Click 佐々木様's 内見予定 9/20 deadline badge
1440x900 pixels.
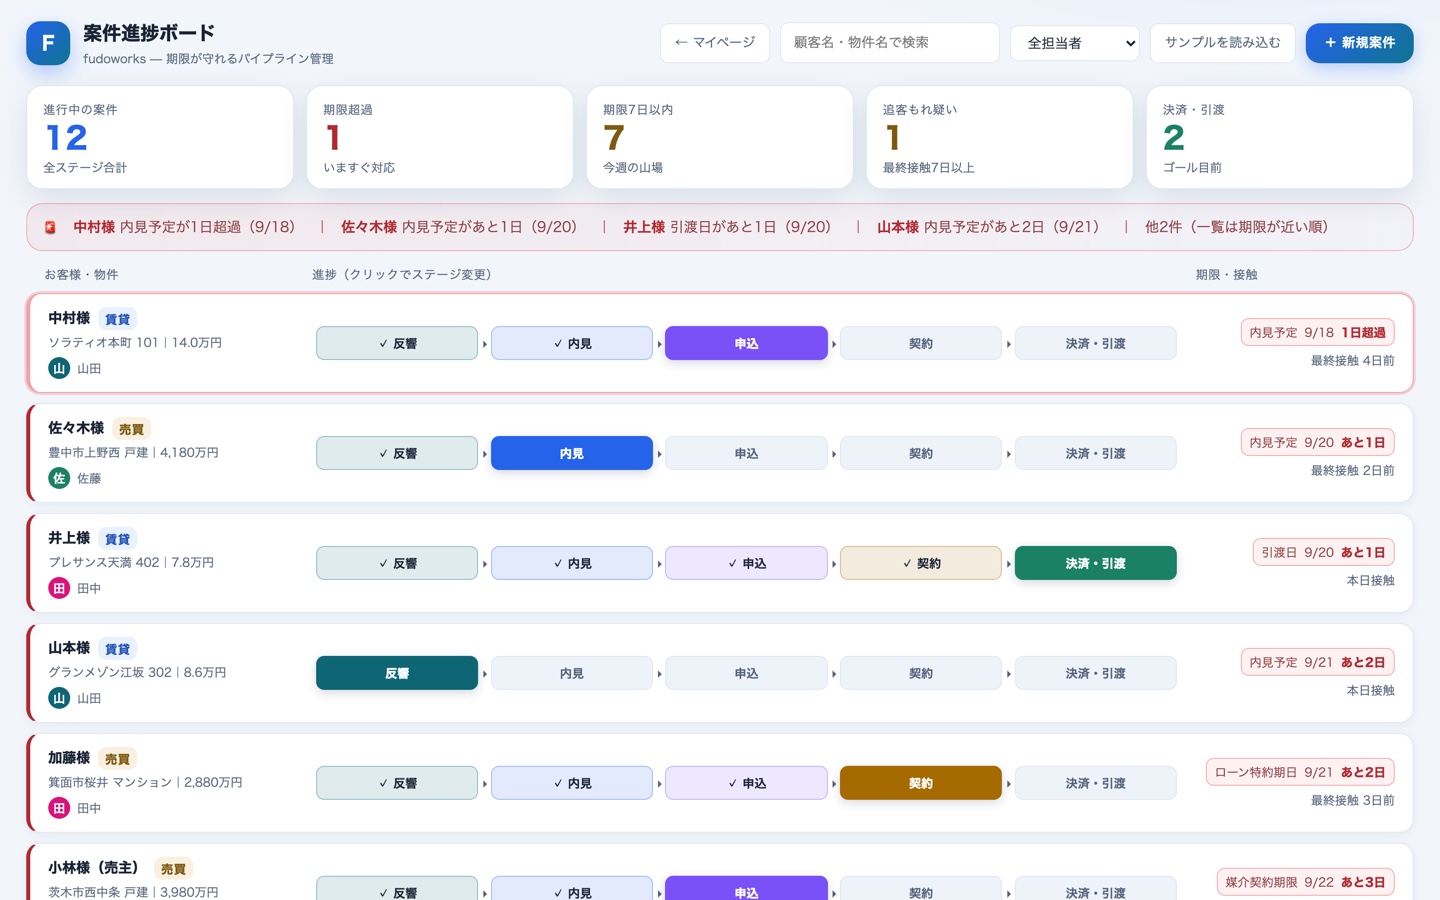click(x=1317, y=442)
